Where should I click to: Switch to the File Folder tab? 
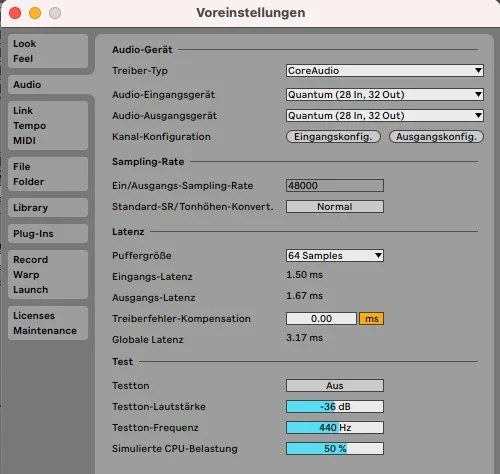[48, 174]
